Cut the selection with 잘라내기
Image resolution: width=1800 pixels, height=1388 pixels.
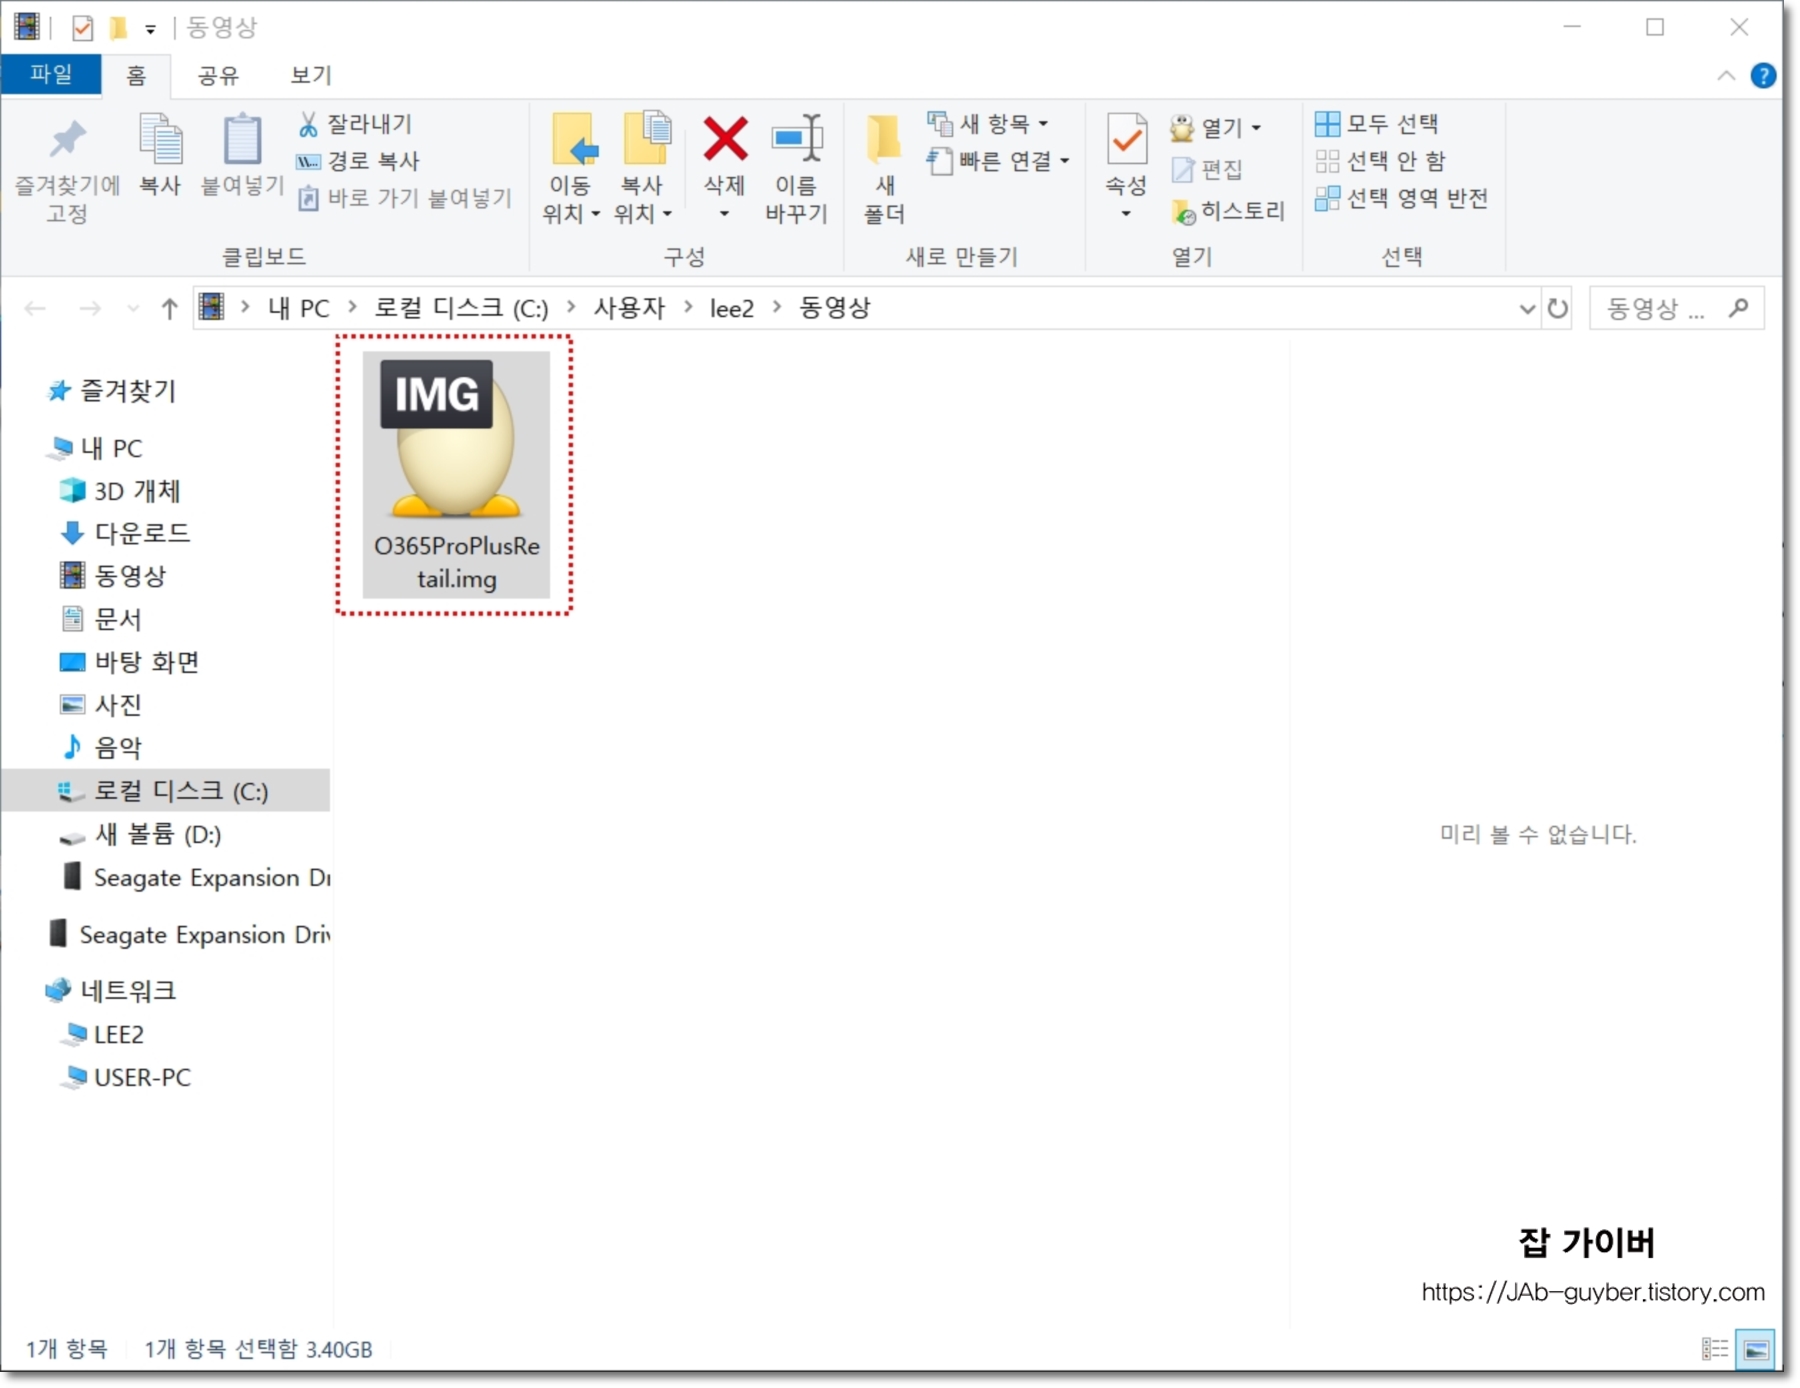pyautogui.click(x=354, y=124)
